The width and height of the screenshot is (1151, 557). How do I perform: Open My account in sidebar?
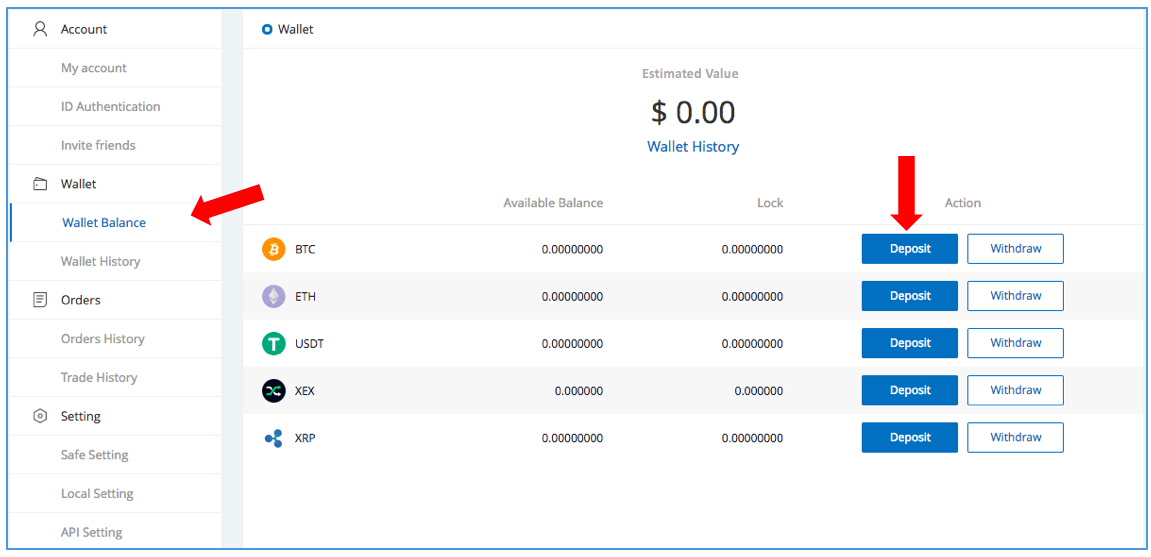pyautogui.click(x=94, y=68)
